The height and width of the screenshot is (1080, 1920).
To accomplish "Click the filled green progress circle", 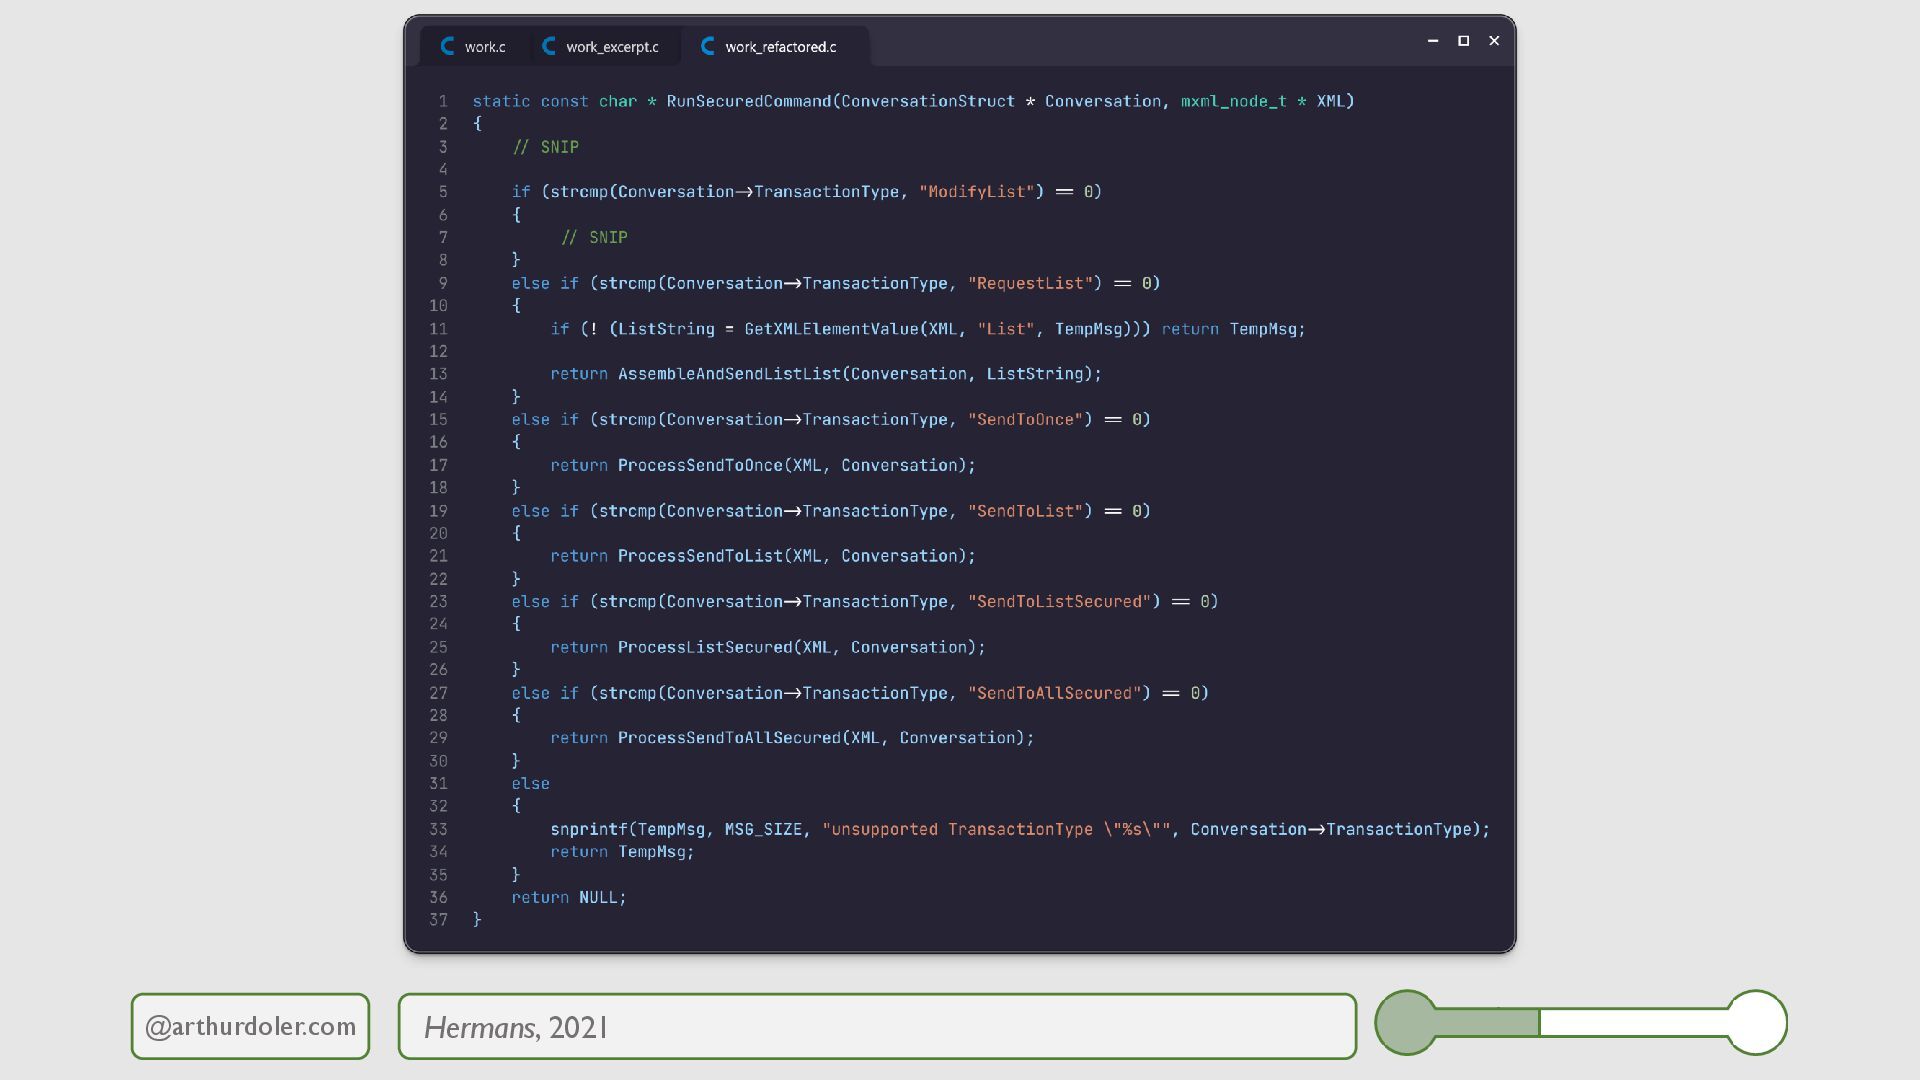I will 1406,1022.
